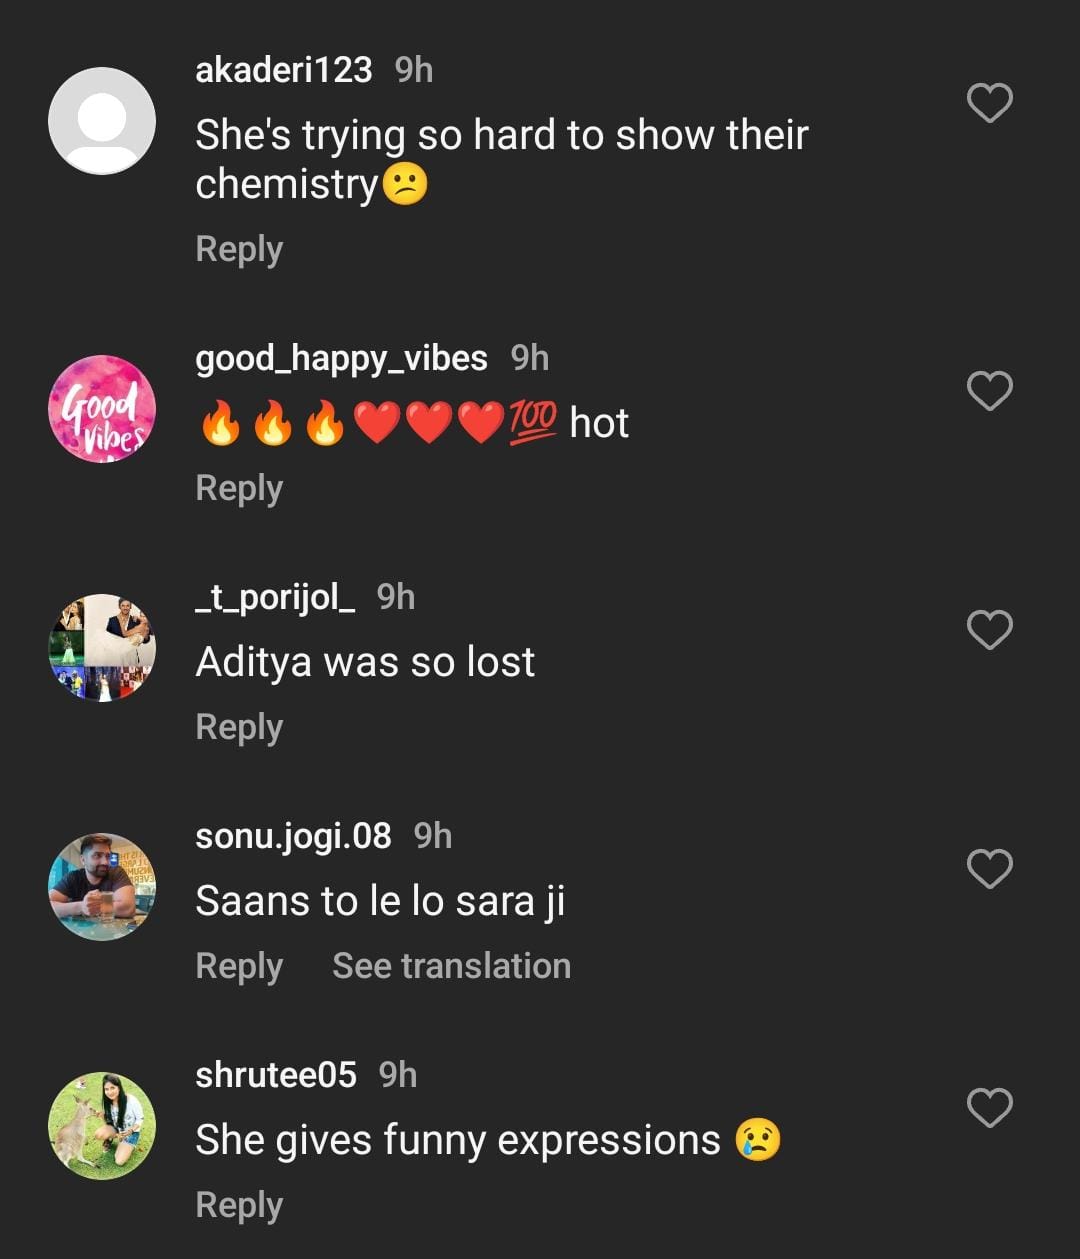Viewport: 1080px width, 1259px height.
Task: Visit good_happy_vibes username profile
Action: (x=341, y=358)
